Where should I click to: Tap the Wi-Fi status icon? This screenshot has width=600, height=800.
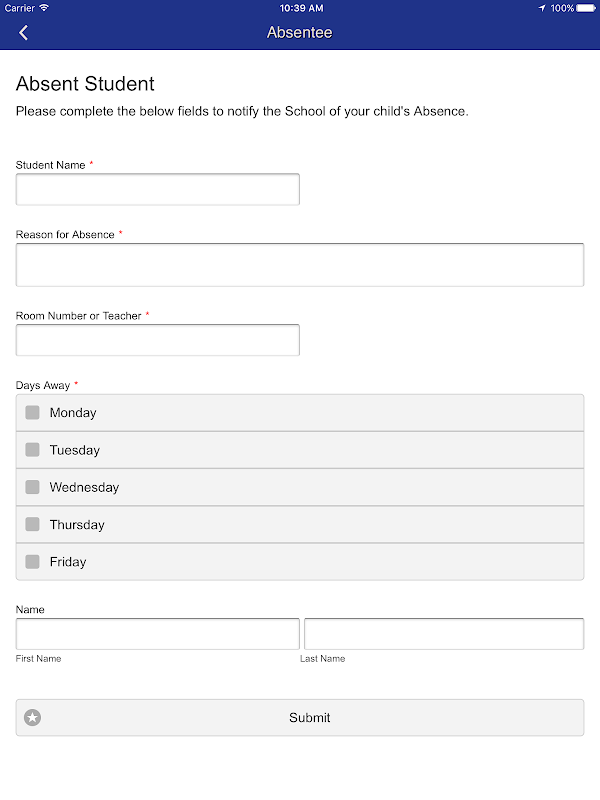(44, 8)
